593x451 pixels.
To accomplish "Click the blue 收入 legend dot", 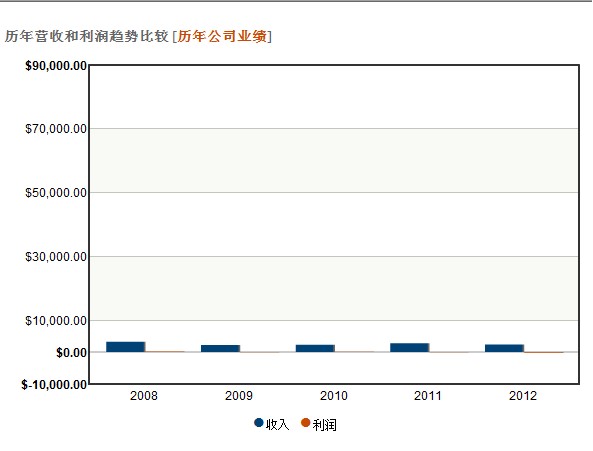I will [x=259, y=423].
